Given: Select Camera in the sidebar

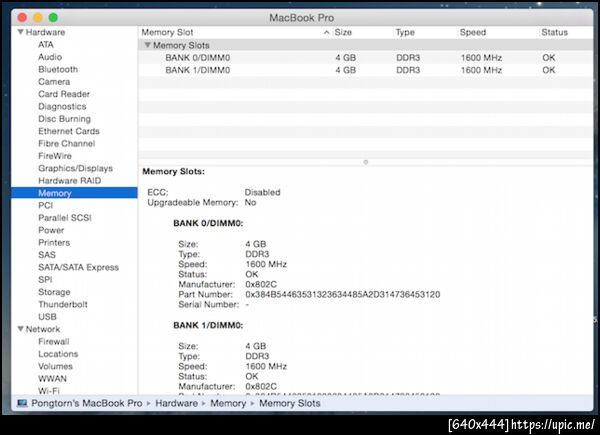Looking at the screenshot, I should [54, 82].
